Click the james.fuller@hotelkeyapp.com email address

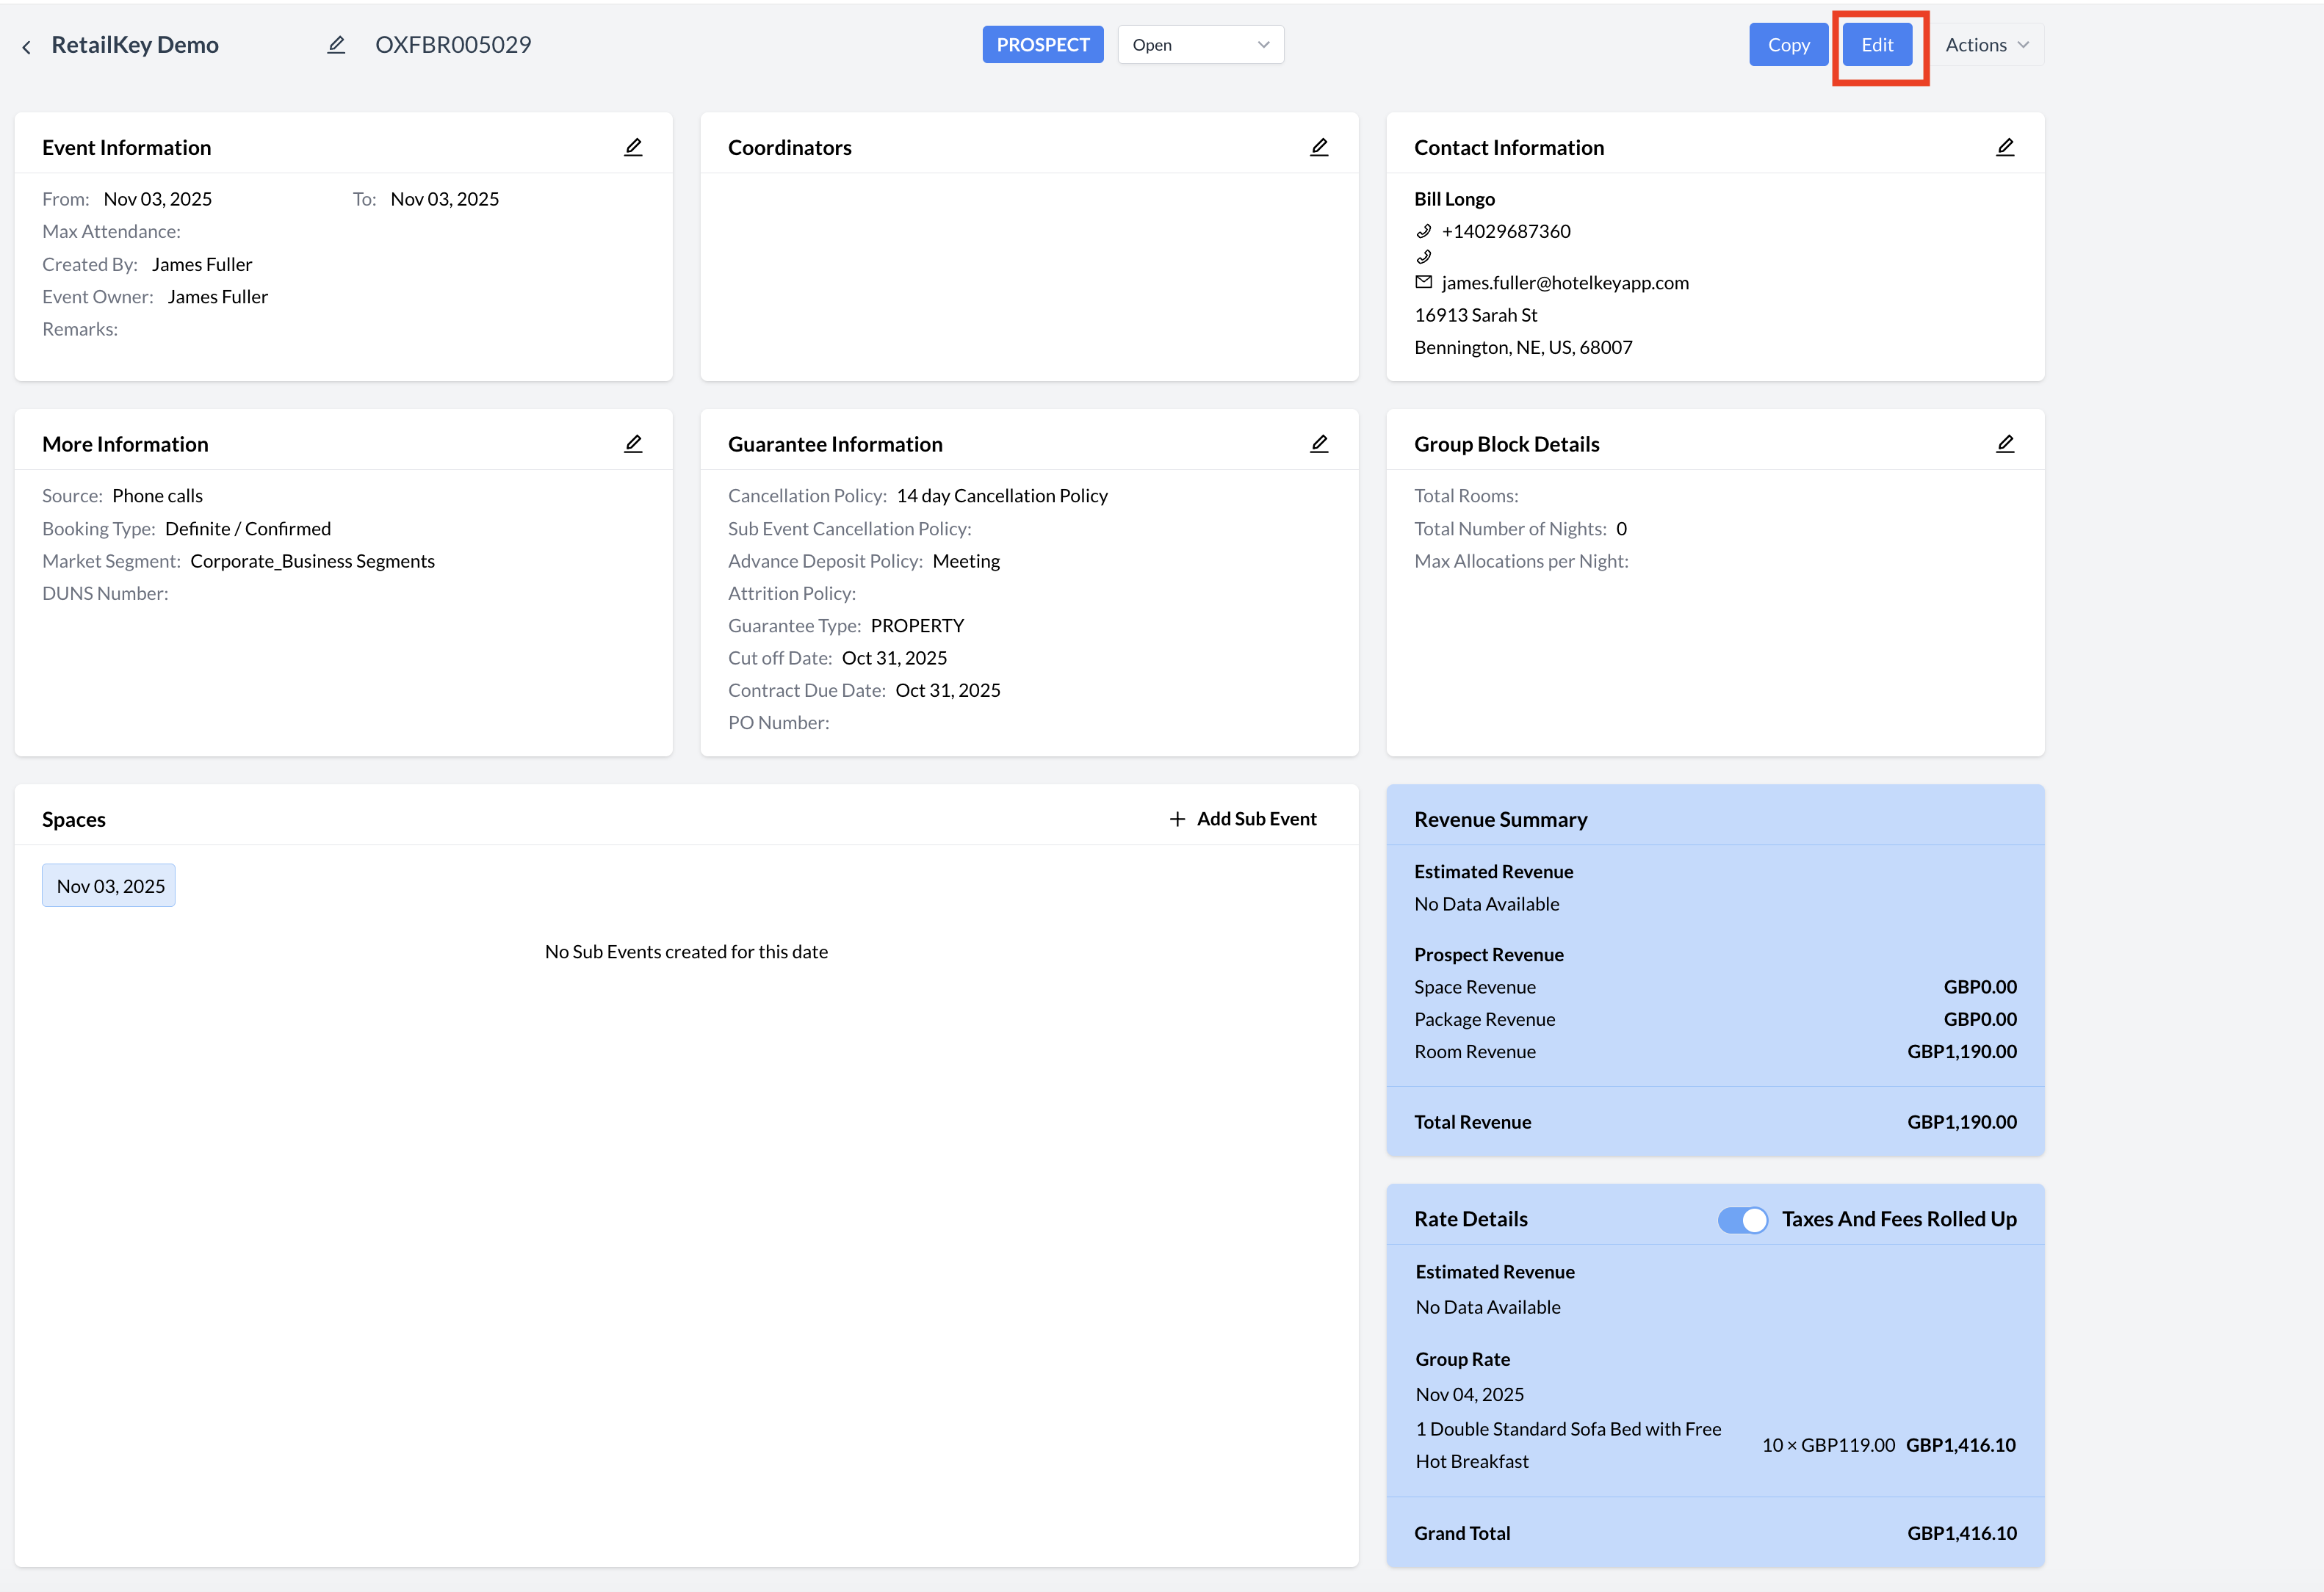tap(1564, 283)
